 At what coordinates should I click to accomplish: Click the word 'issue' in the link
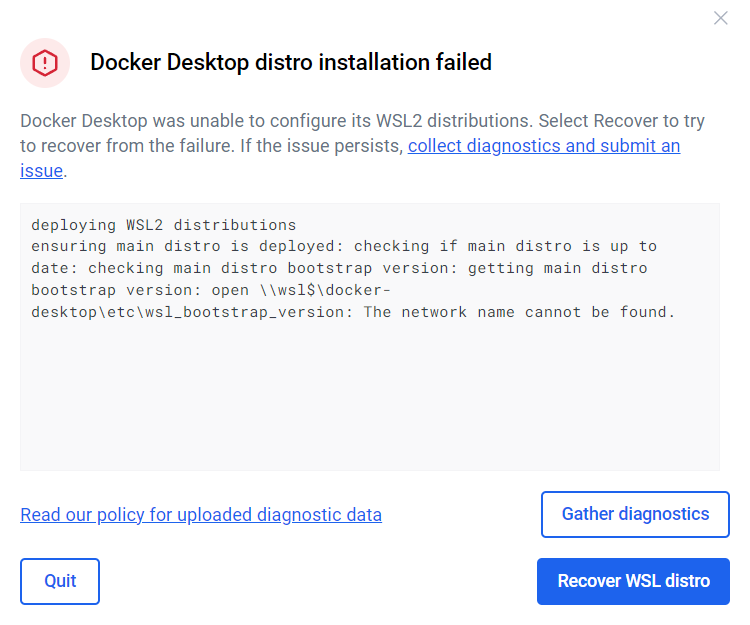[41, 171]
